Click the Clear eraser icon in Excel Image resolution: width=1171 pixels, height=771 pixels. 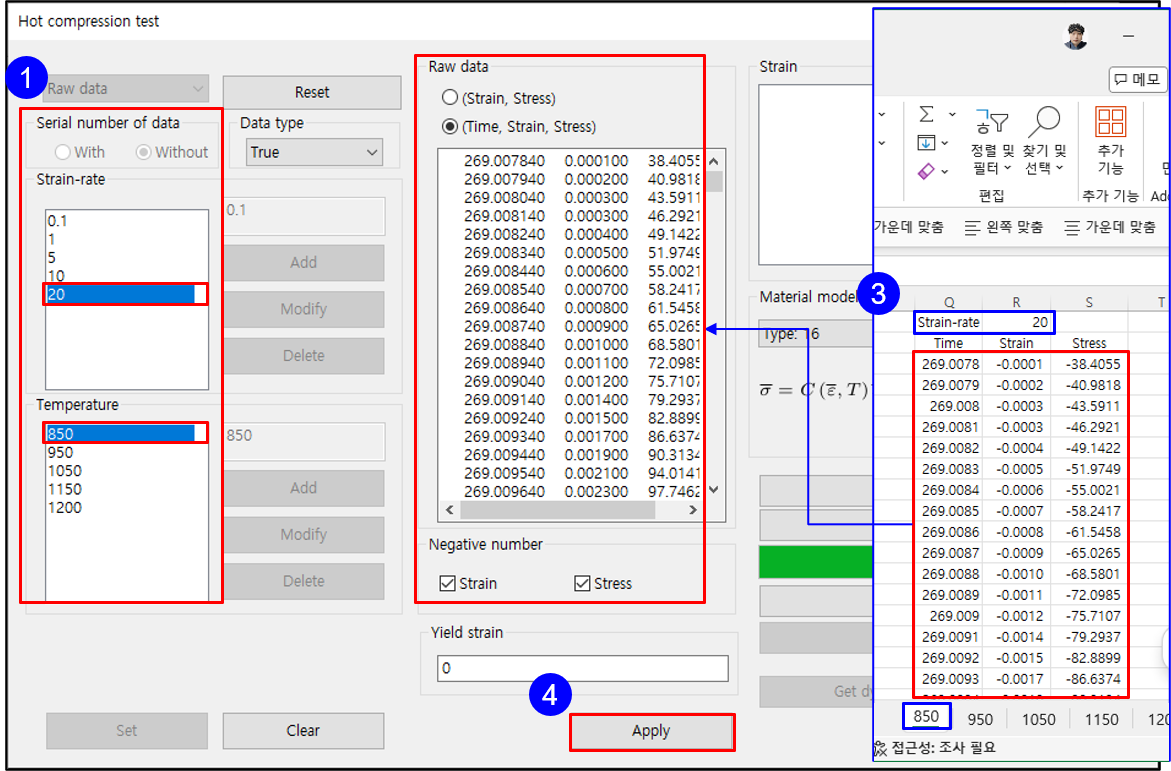coord(926,171)
